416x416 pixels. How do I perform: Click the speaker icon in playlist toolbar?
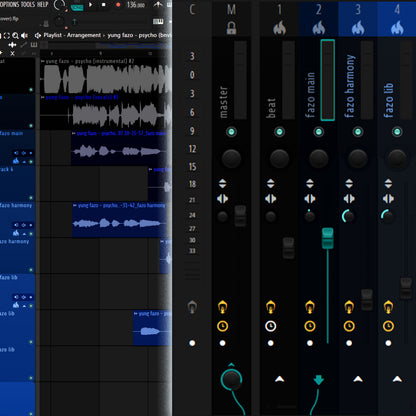point(24,35)
